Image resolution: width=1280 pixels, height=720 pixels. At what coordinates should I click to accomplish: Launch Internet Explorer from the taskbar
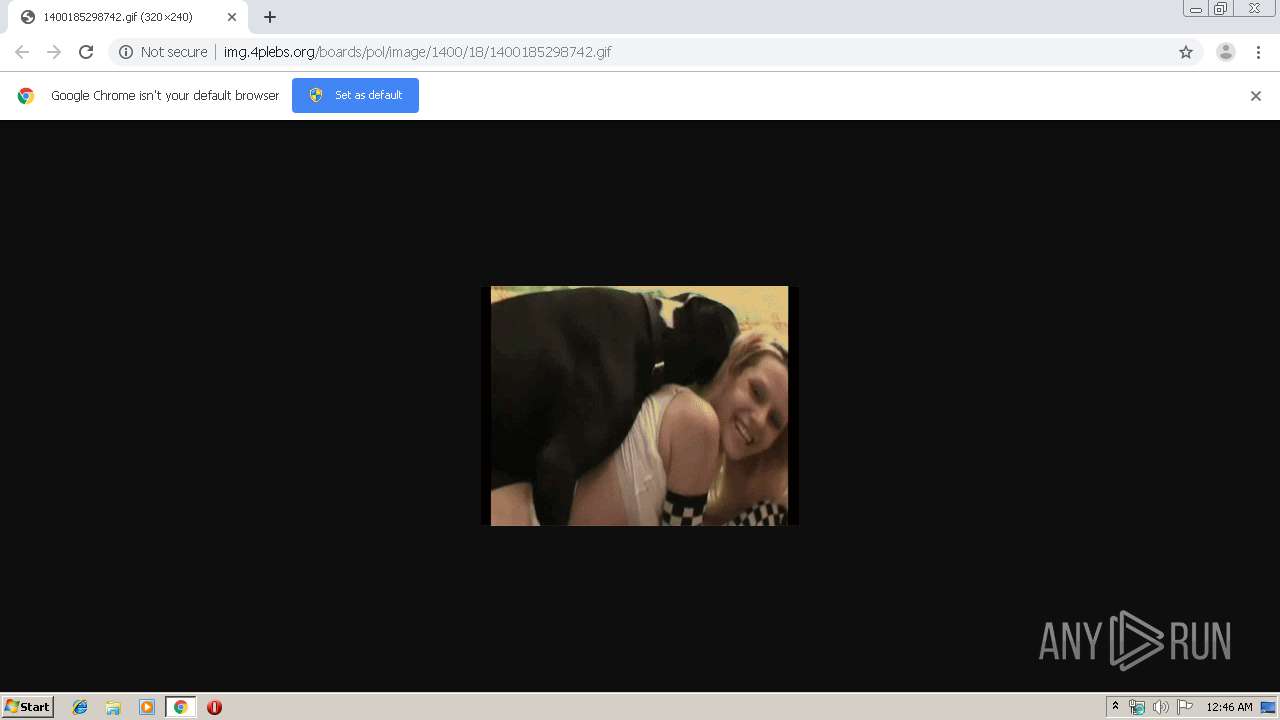80,707
